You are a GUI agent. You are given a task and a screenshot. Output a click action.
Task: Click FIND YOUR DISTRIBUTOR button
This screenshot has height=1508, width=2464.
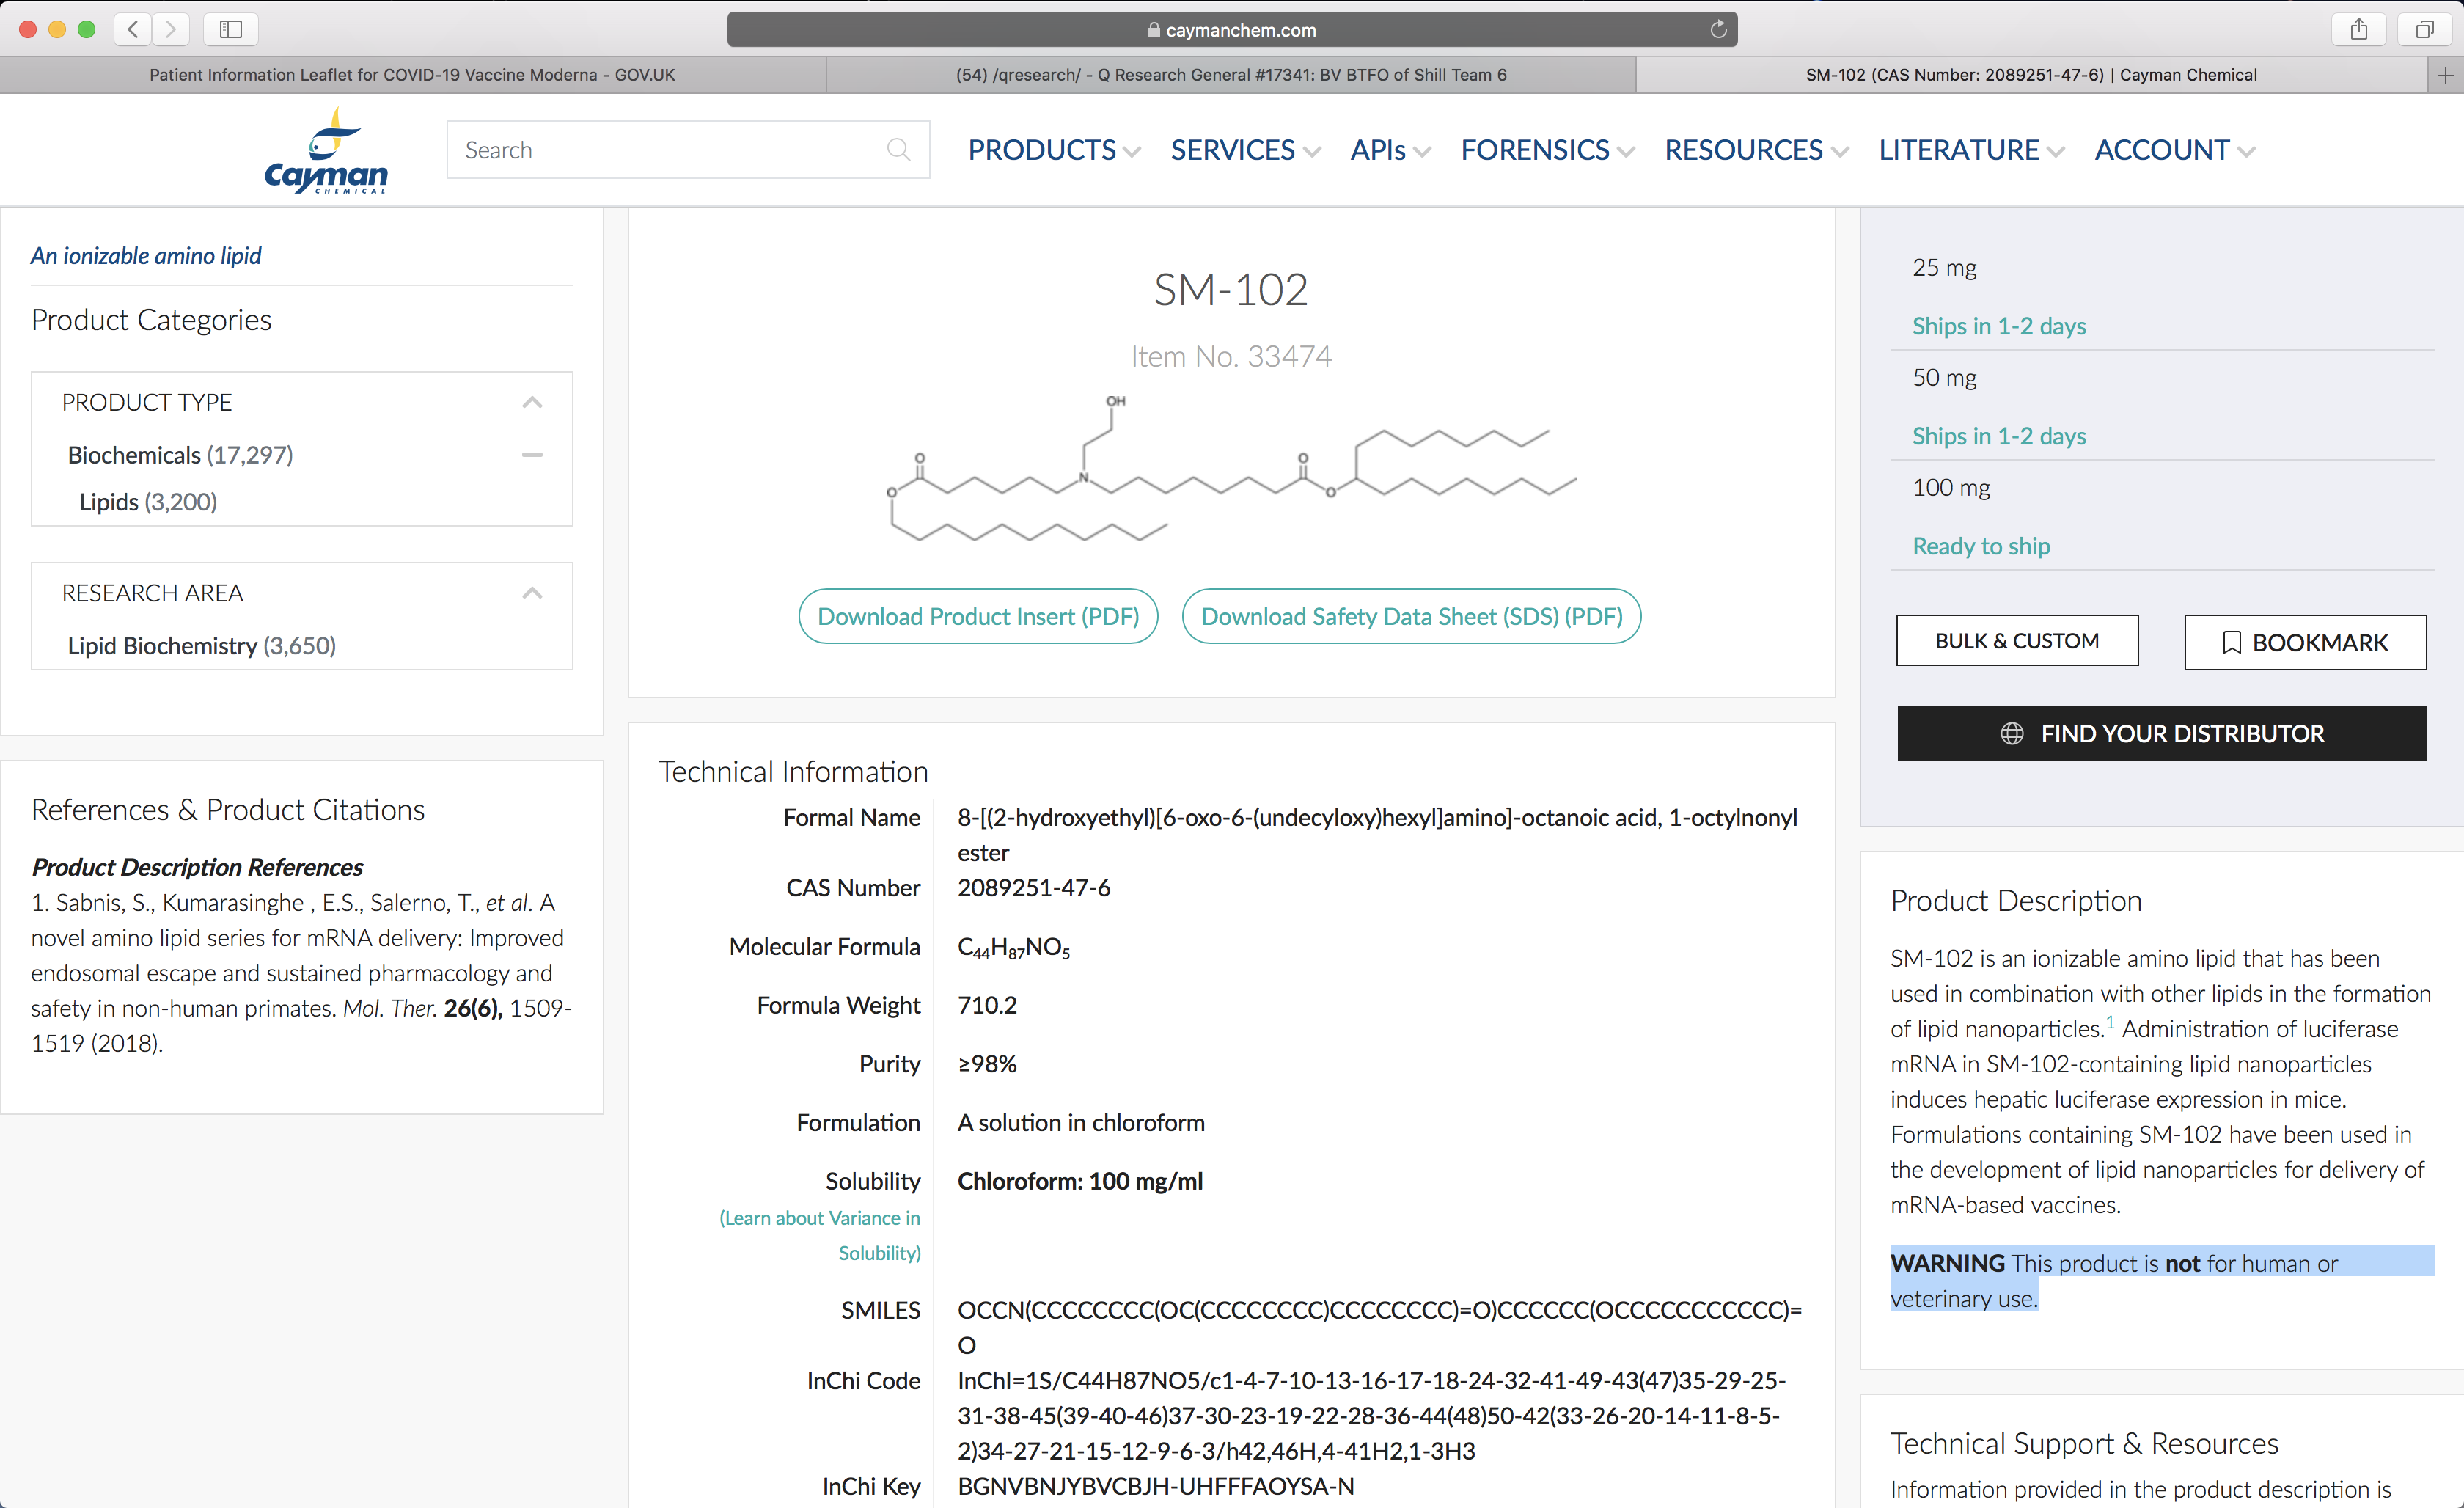tap(2162, 733)
